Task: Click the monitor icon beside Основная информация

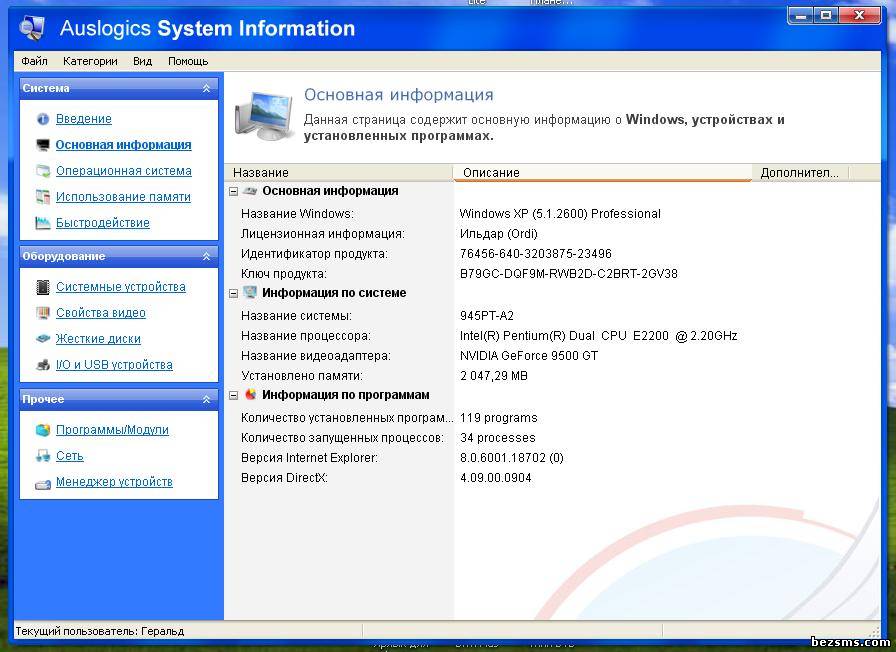Action: [x=43, y=145]
